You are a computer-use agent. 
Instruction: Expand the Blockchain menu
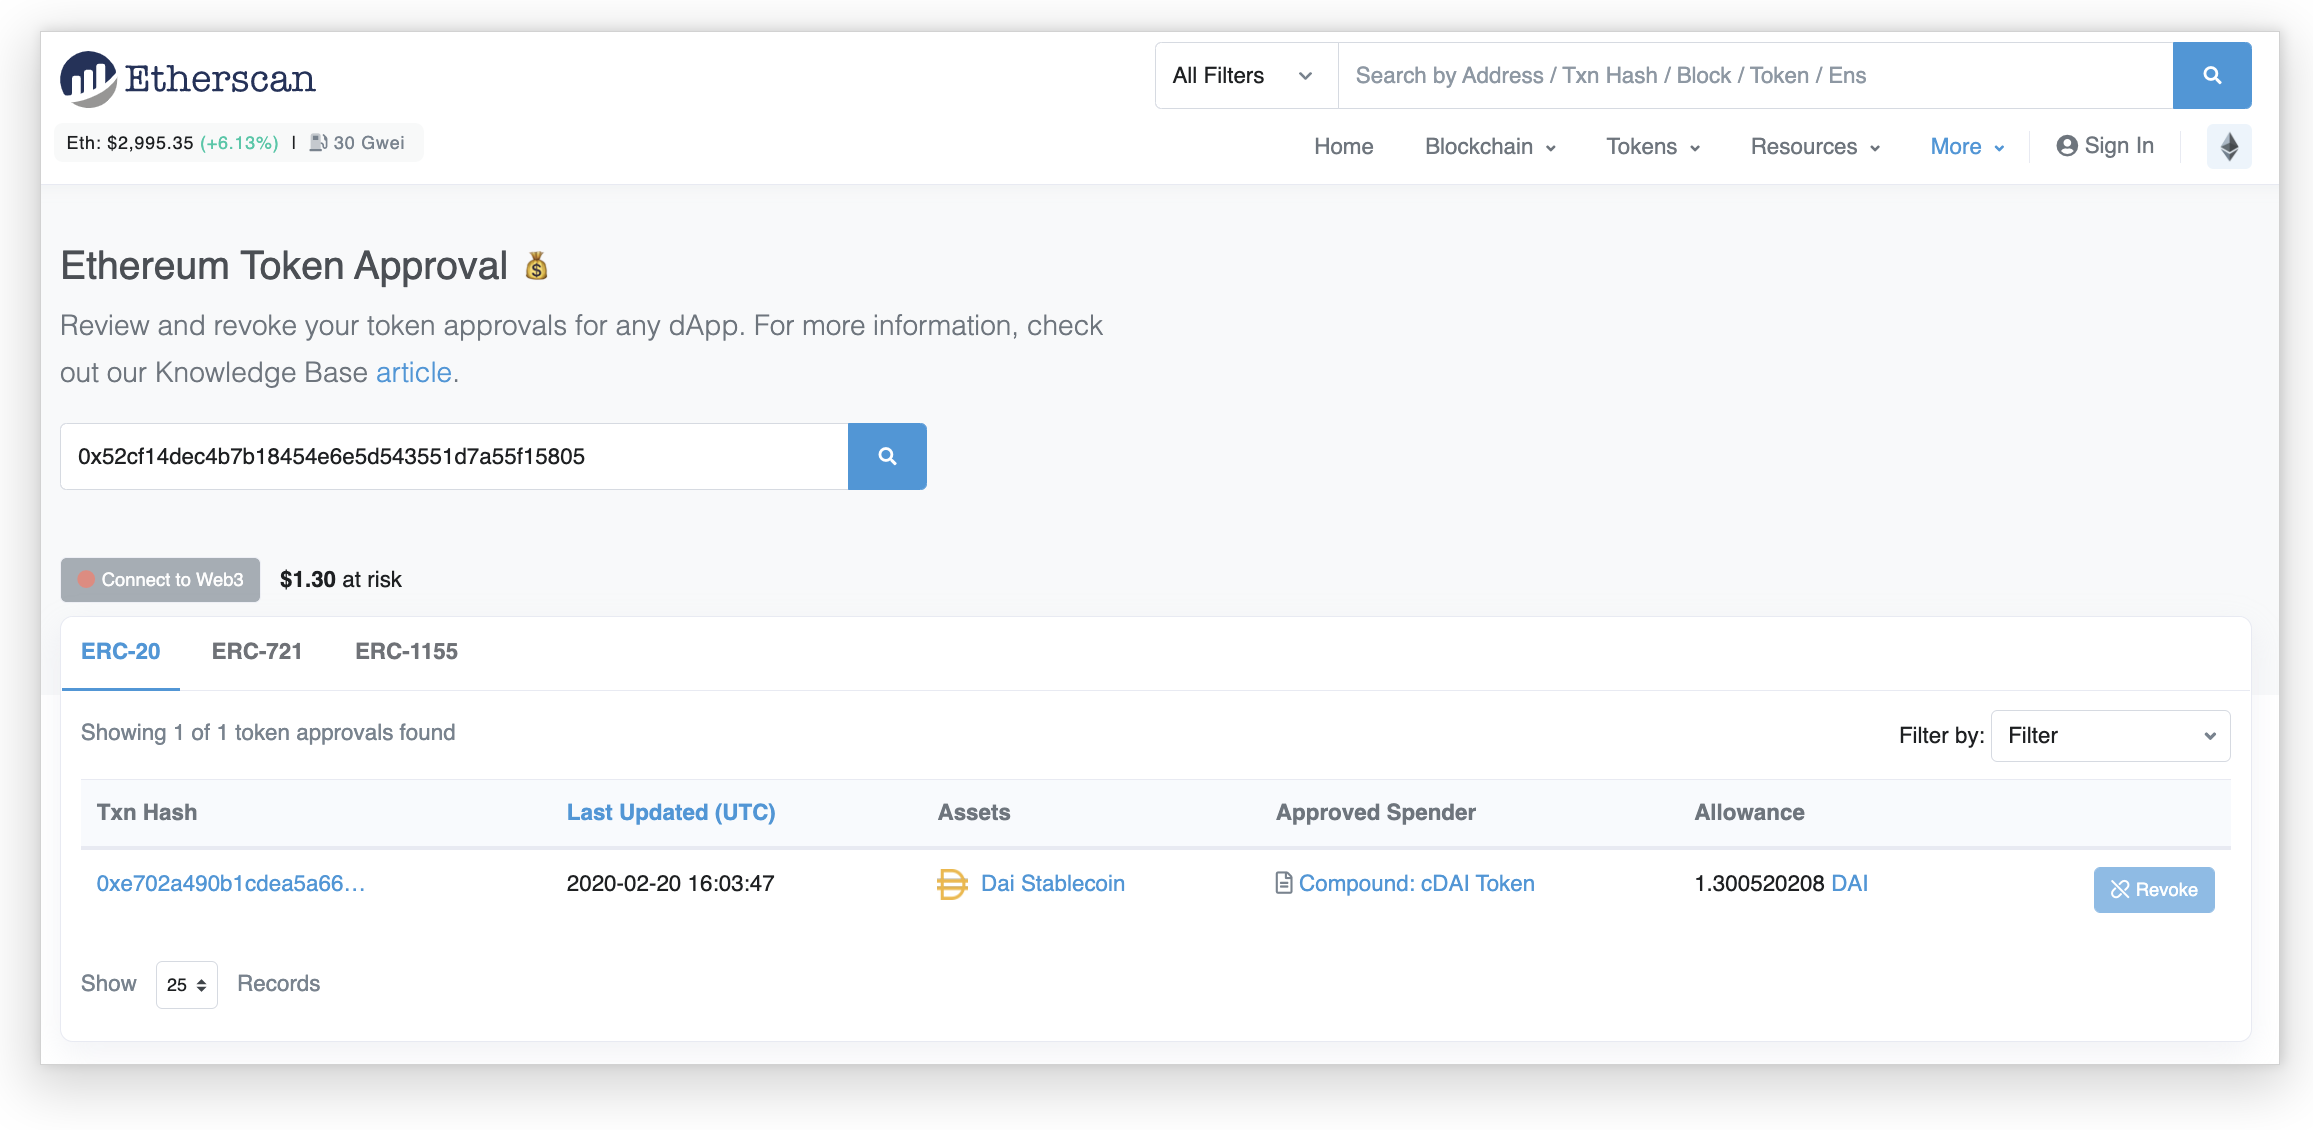pos(1489,147)
